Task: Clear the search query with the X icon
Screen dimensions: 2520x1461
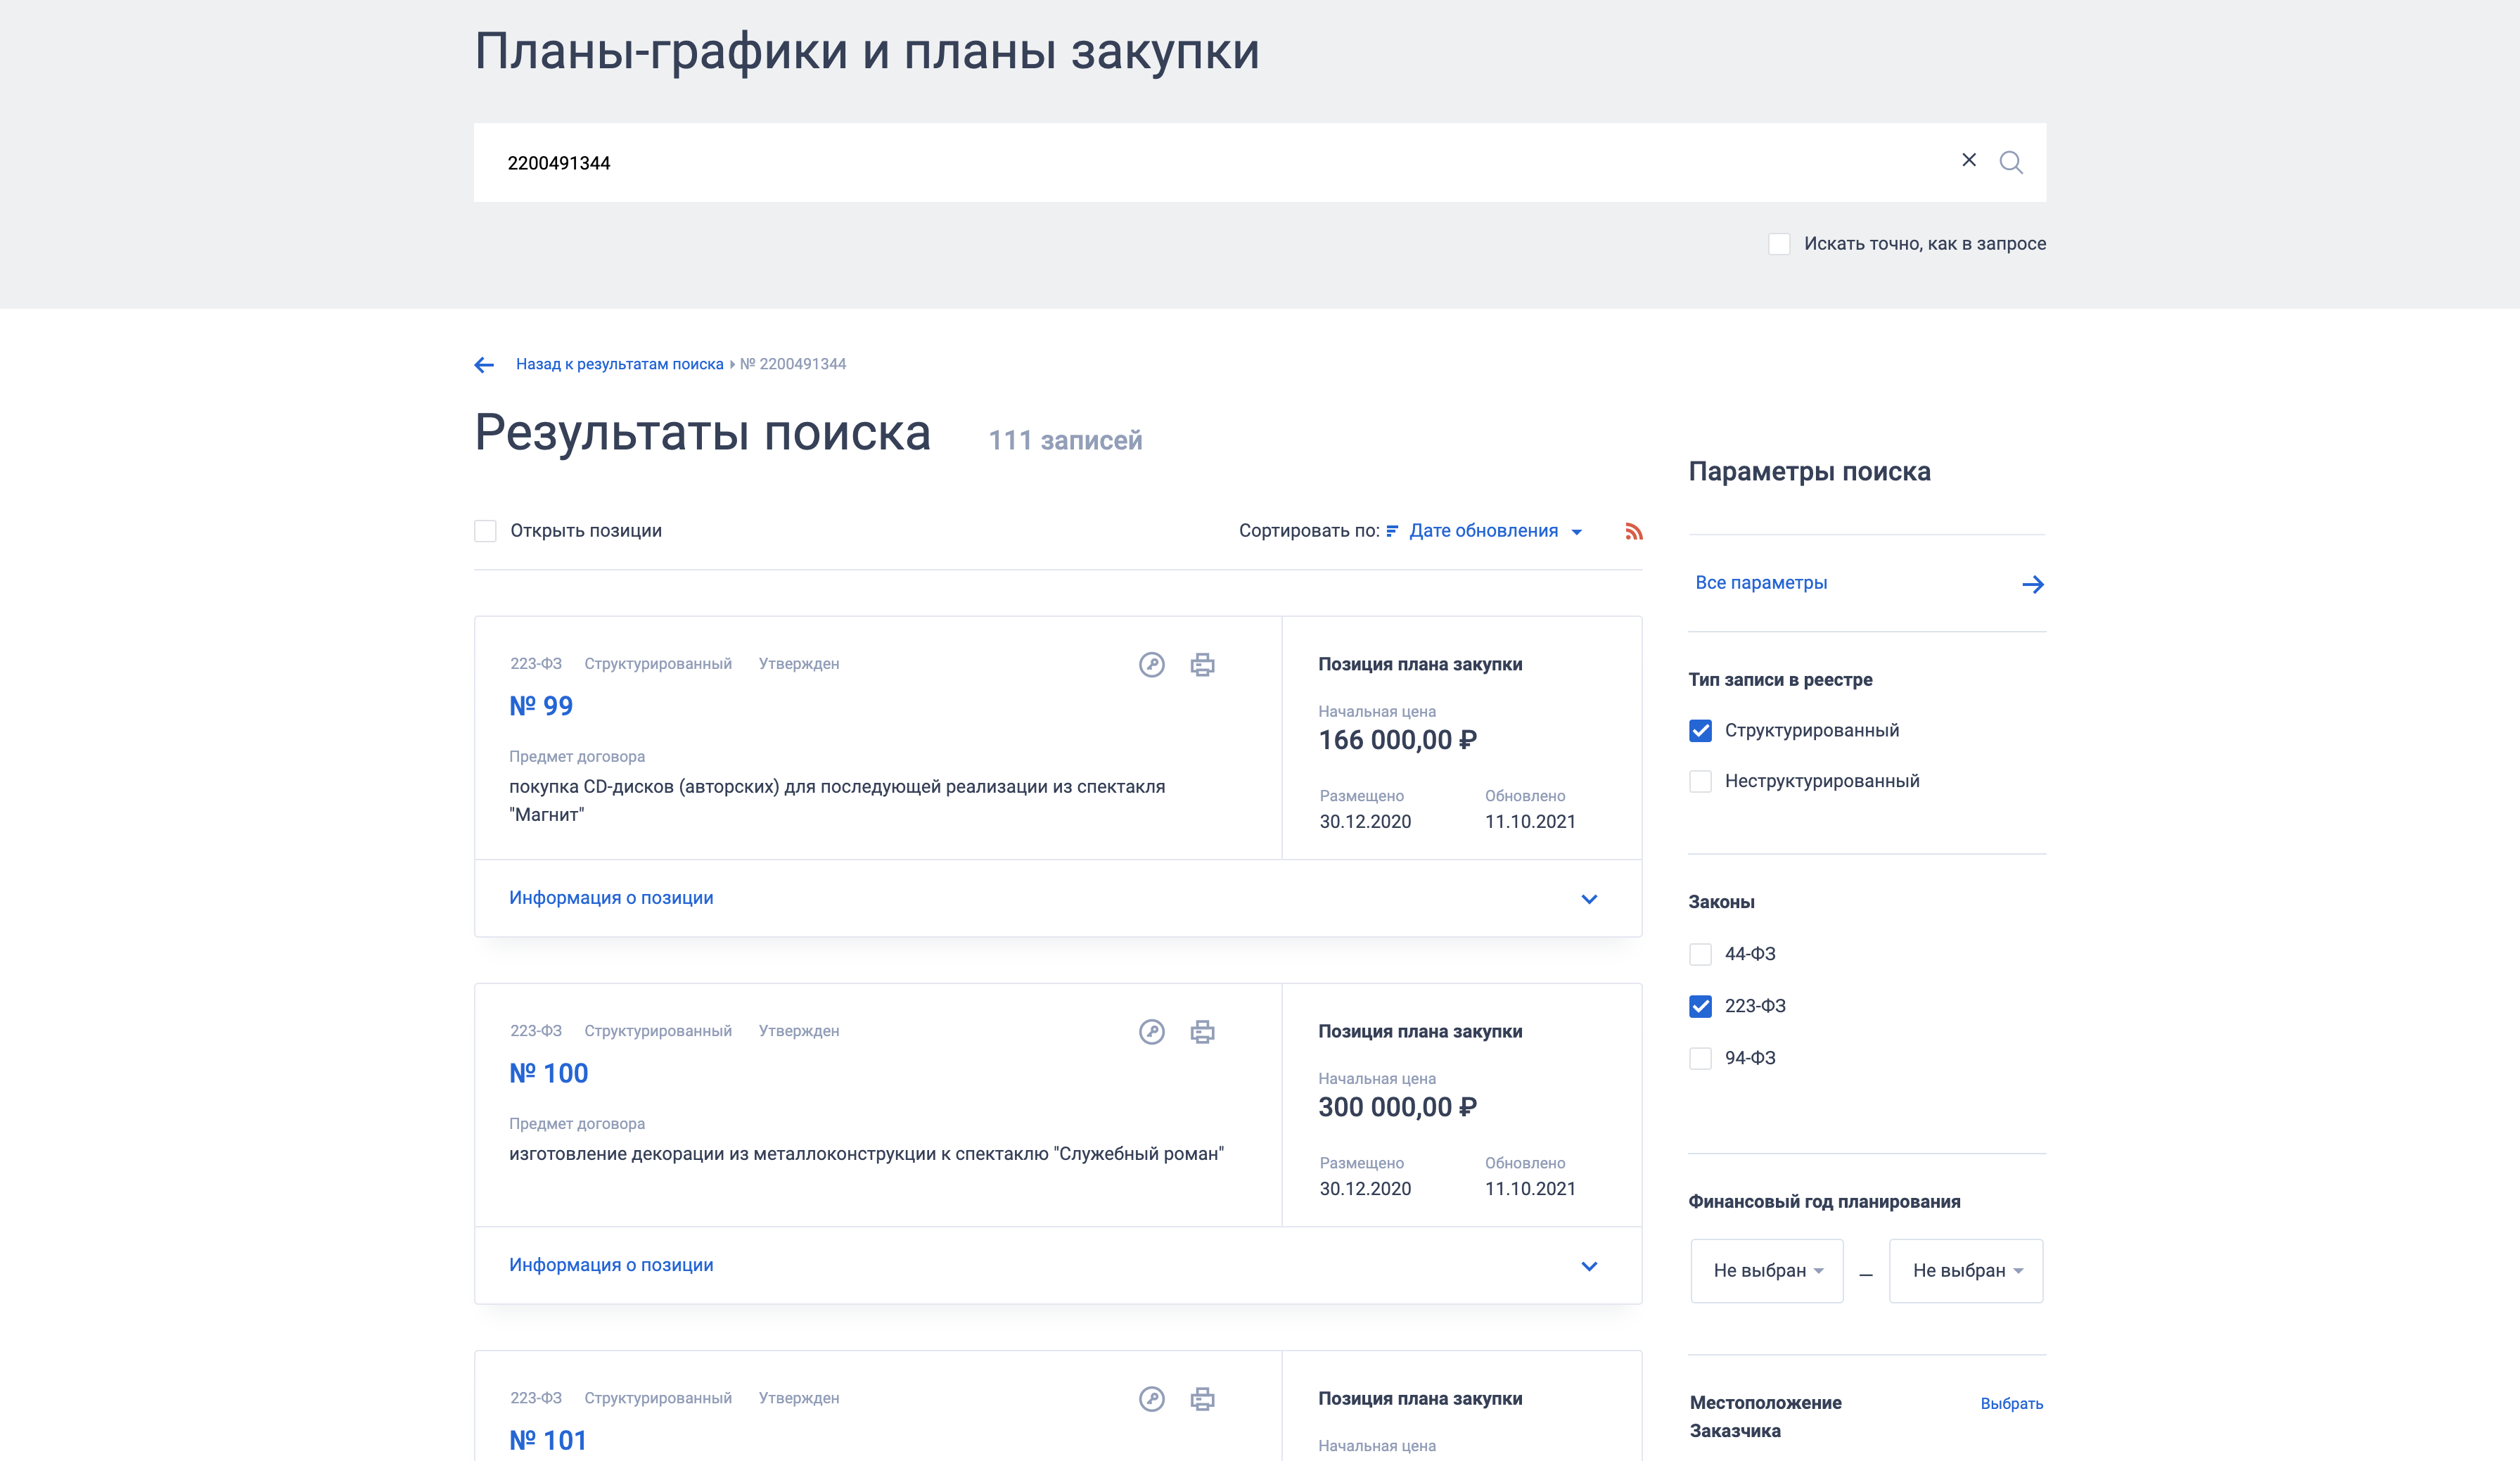Action: tap(1968, 160)
